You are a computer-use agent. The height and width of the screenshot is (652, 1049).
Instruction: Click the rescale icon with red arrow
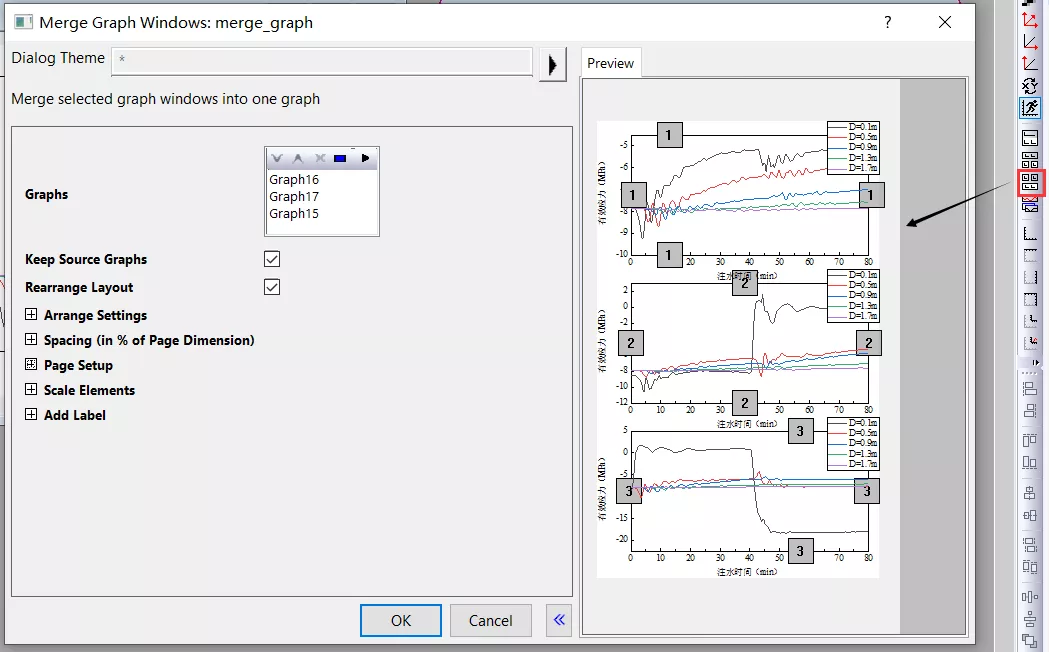(1030, 64)
